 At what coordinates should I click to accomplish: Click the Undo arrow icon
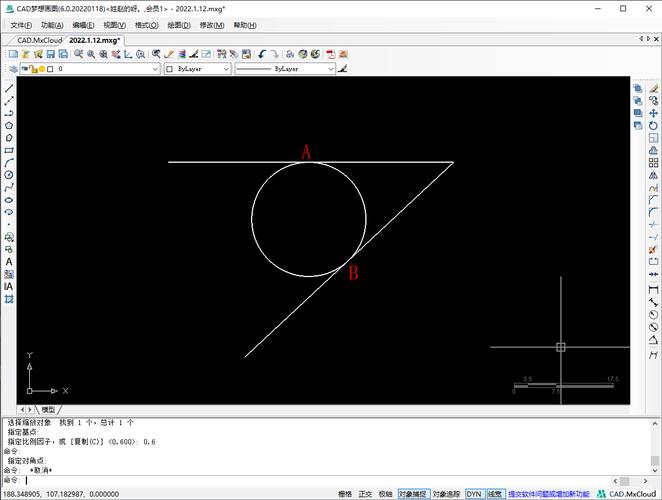(262, 54)
